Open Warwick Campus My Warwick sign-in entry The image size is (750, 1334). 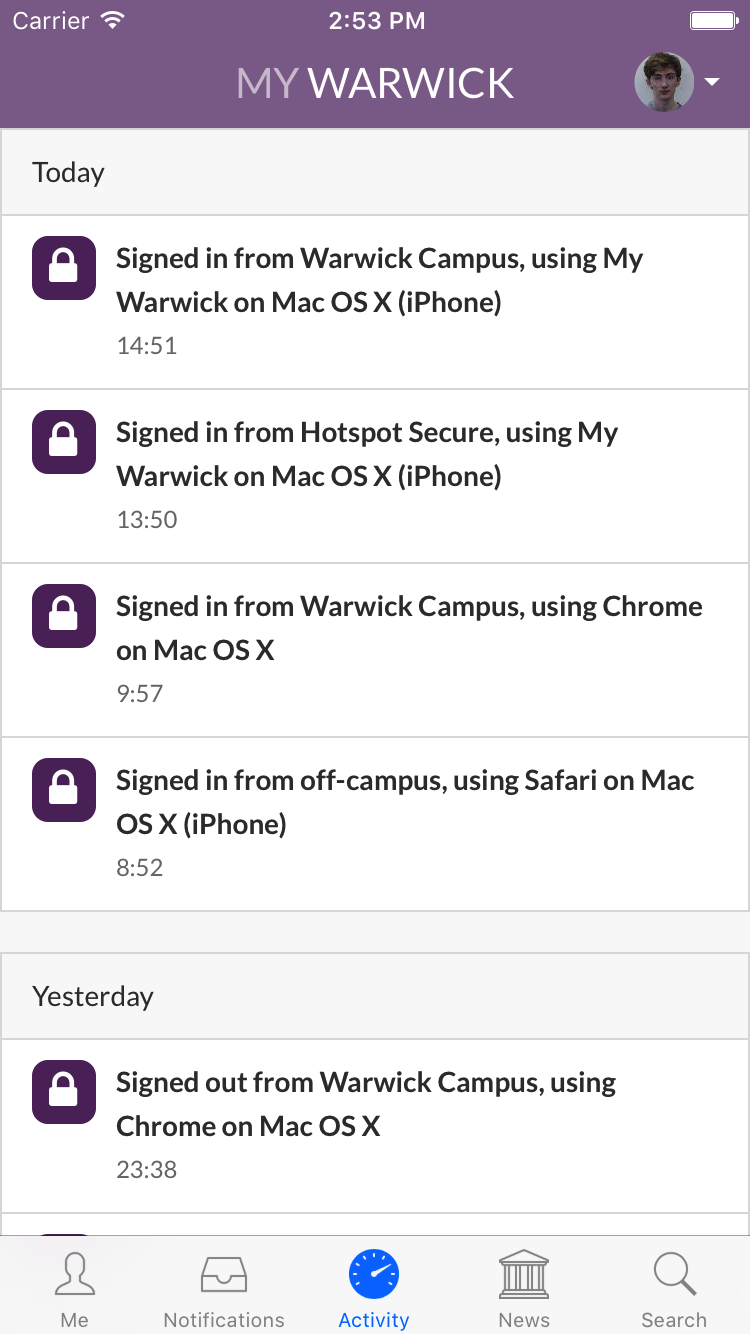point(400,302)
